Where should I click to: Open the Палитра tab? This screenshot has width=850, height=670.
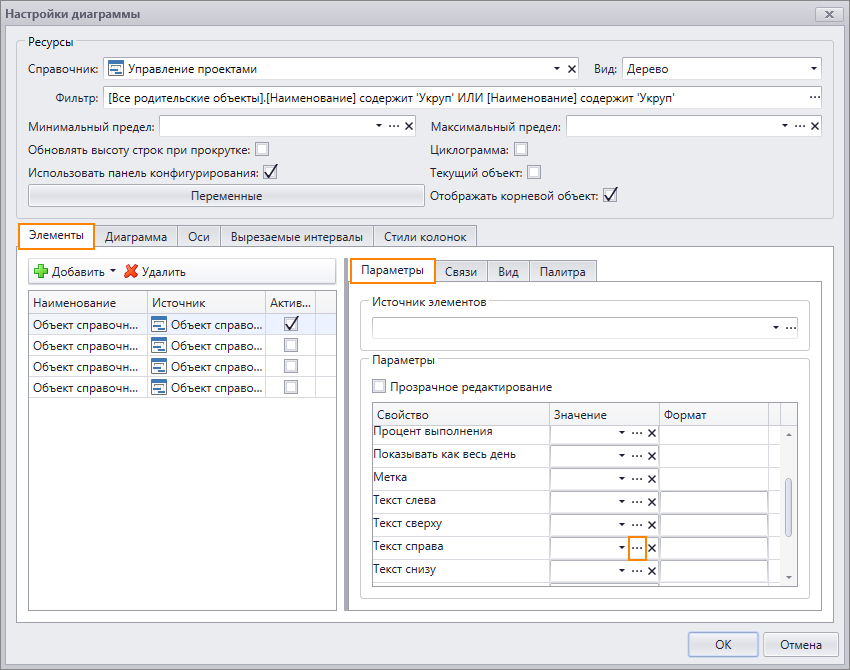point(563,272)
